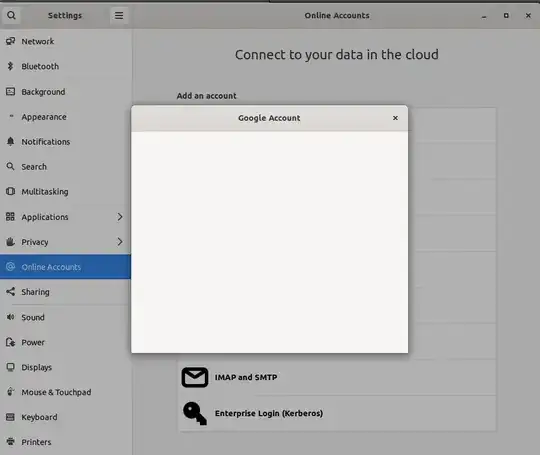Open the Appearance settings panel

coord(65,117)
